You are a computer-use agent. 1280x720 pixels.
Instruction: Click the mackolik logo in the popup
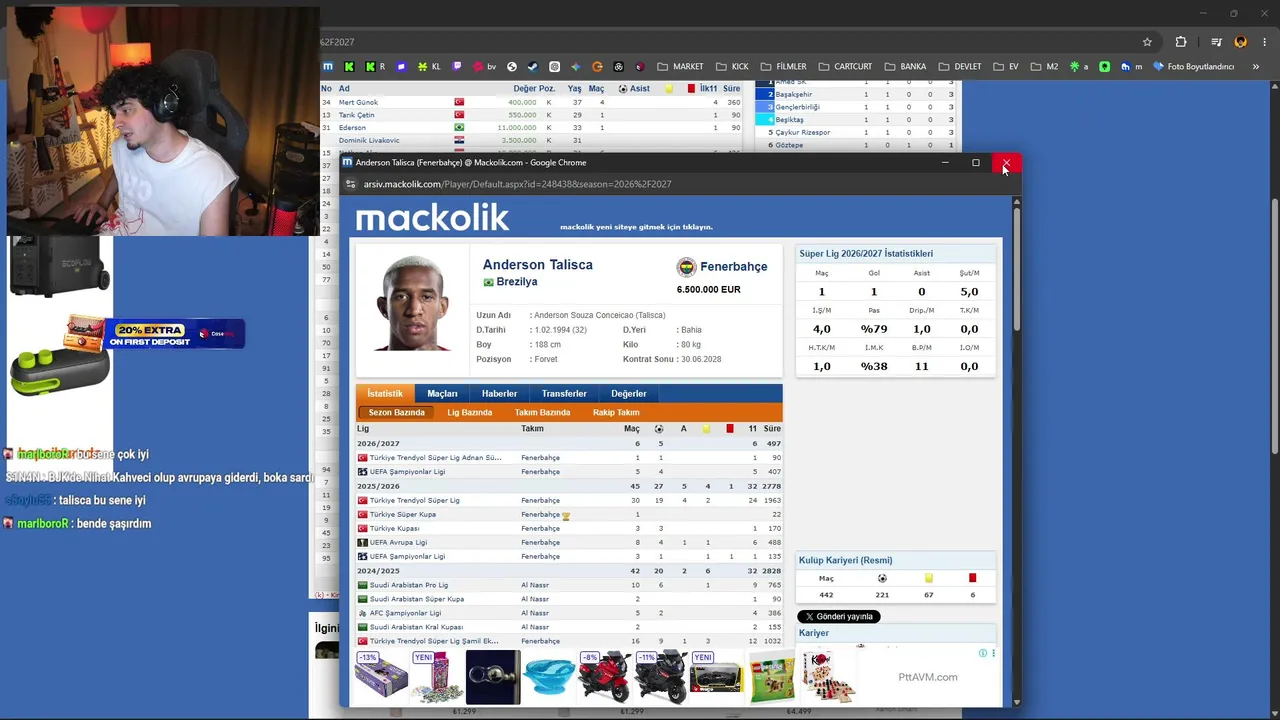pos(432,217)
